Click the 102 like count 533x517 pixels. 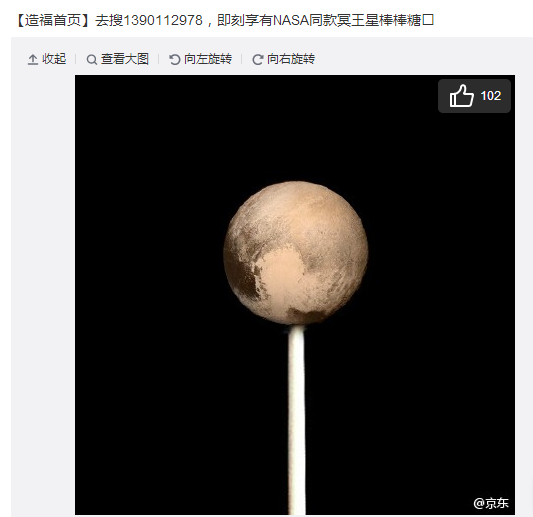[491, 96]
